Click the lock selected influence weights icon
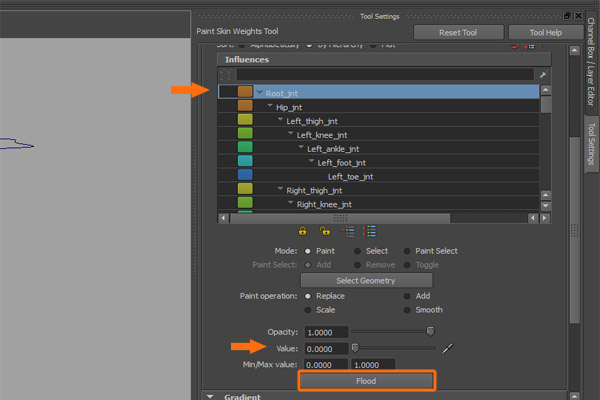 pos(302,230)
